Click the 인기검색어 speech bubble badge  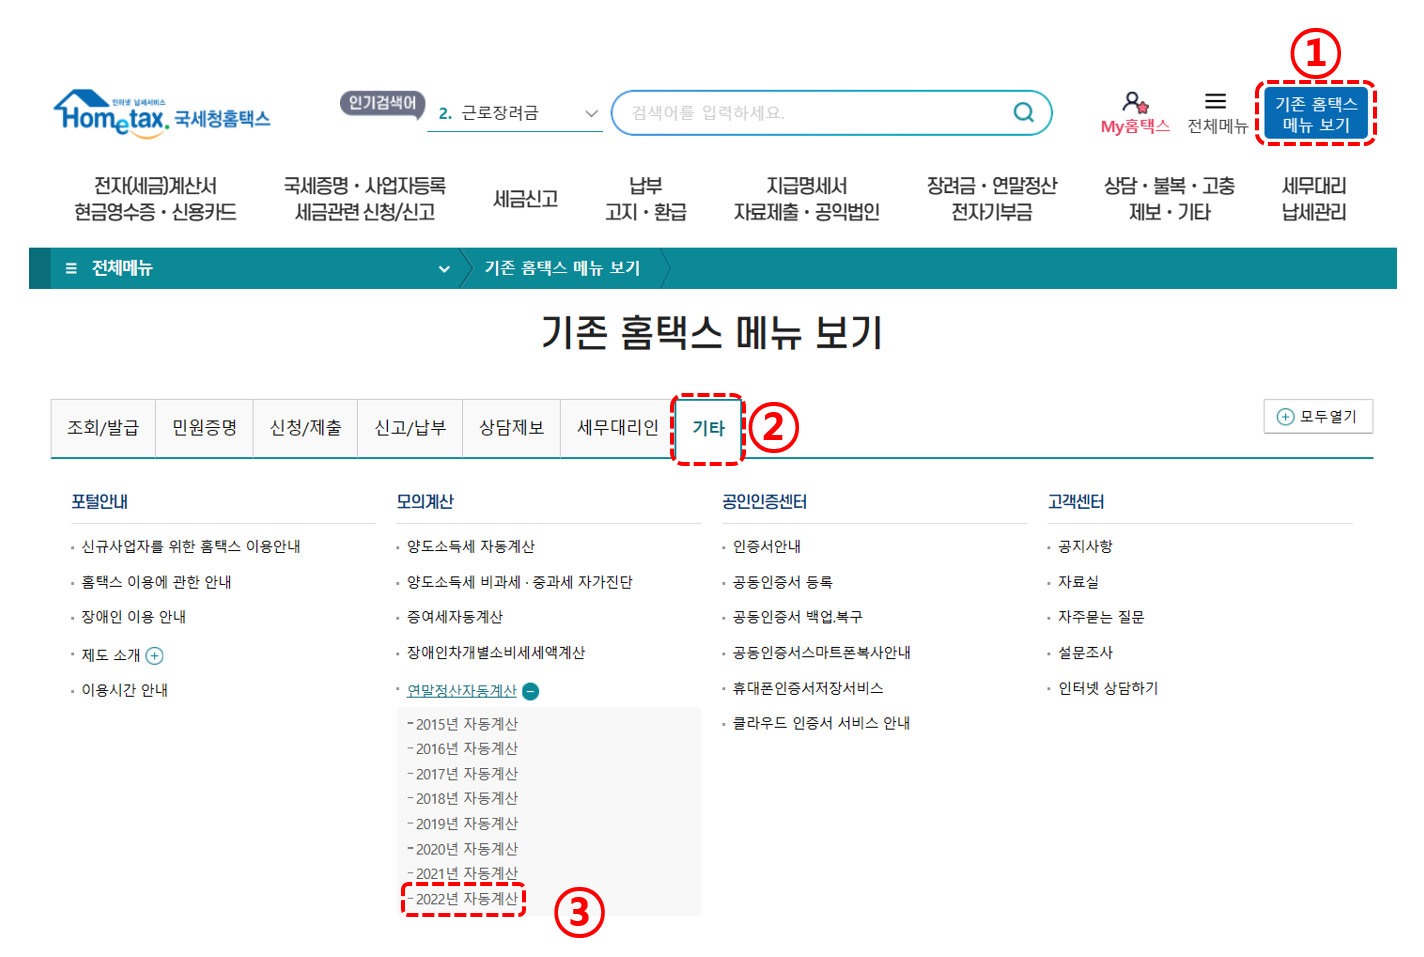(382, 104)
